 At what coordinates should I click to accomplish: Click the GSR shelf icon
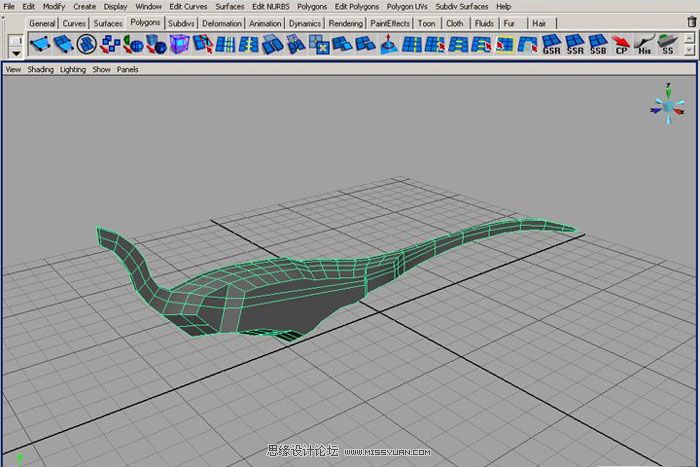(x=551, y=44)
